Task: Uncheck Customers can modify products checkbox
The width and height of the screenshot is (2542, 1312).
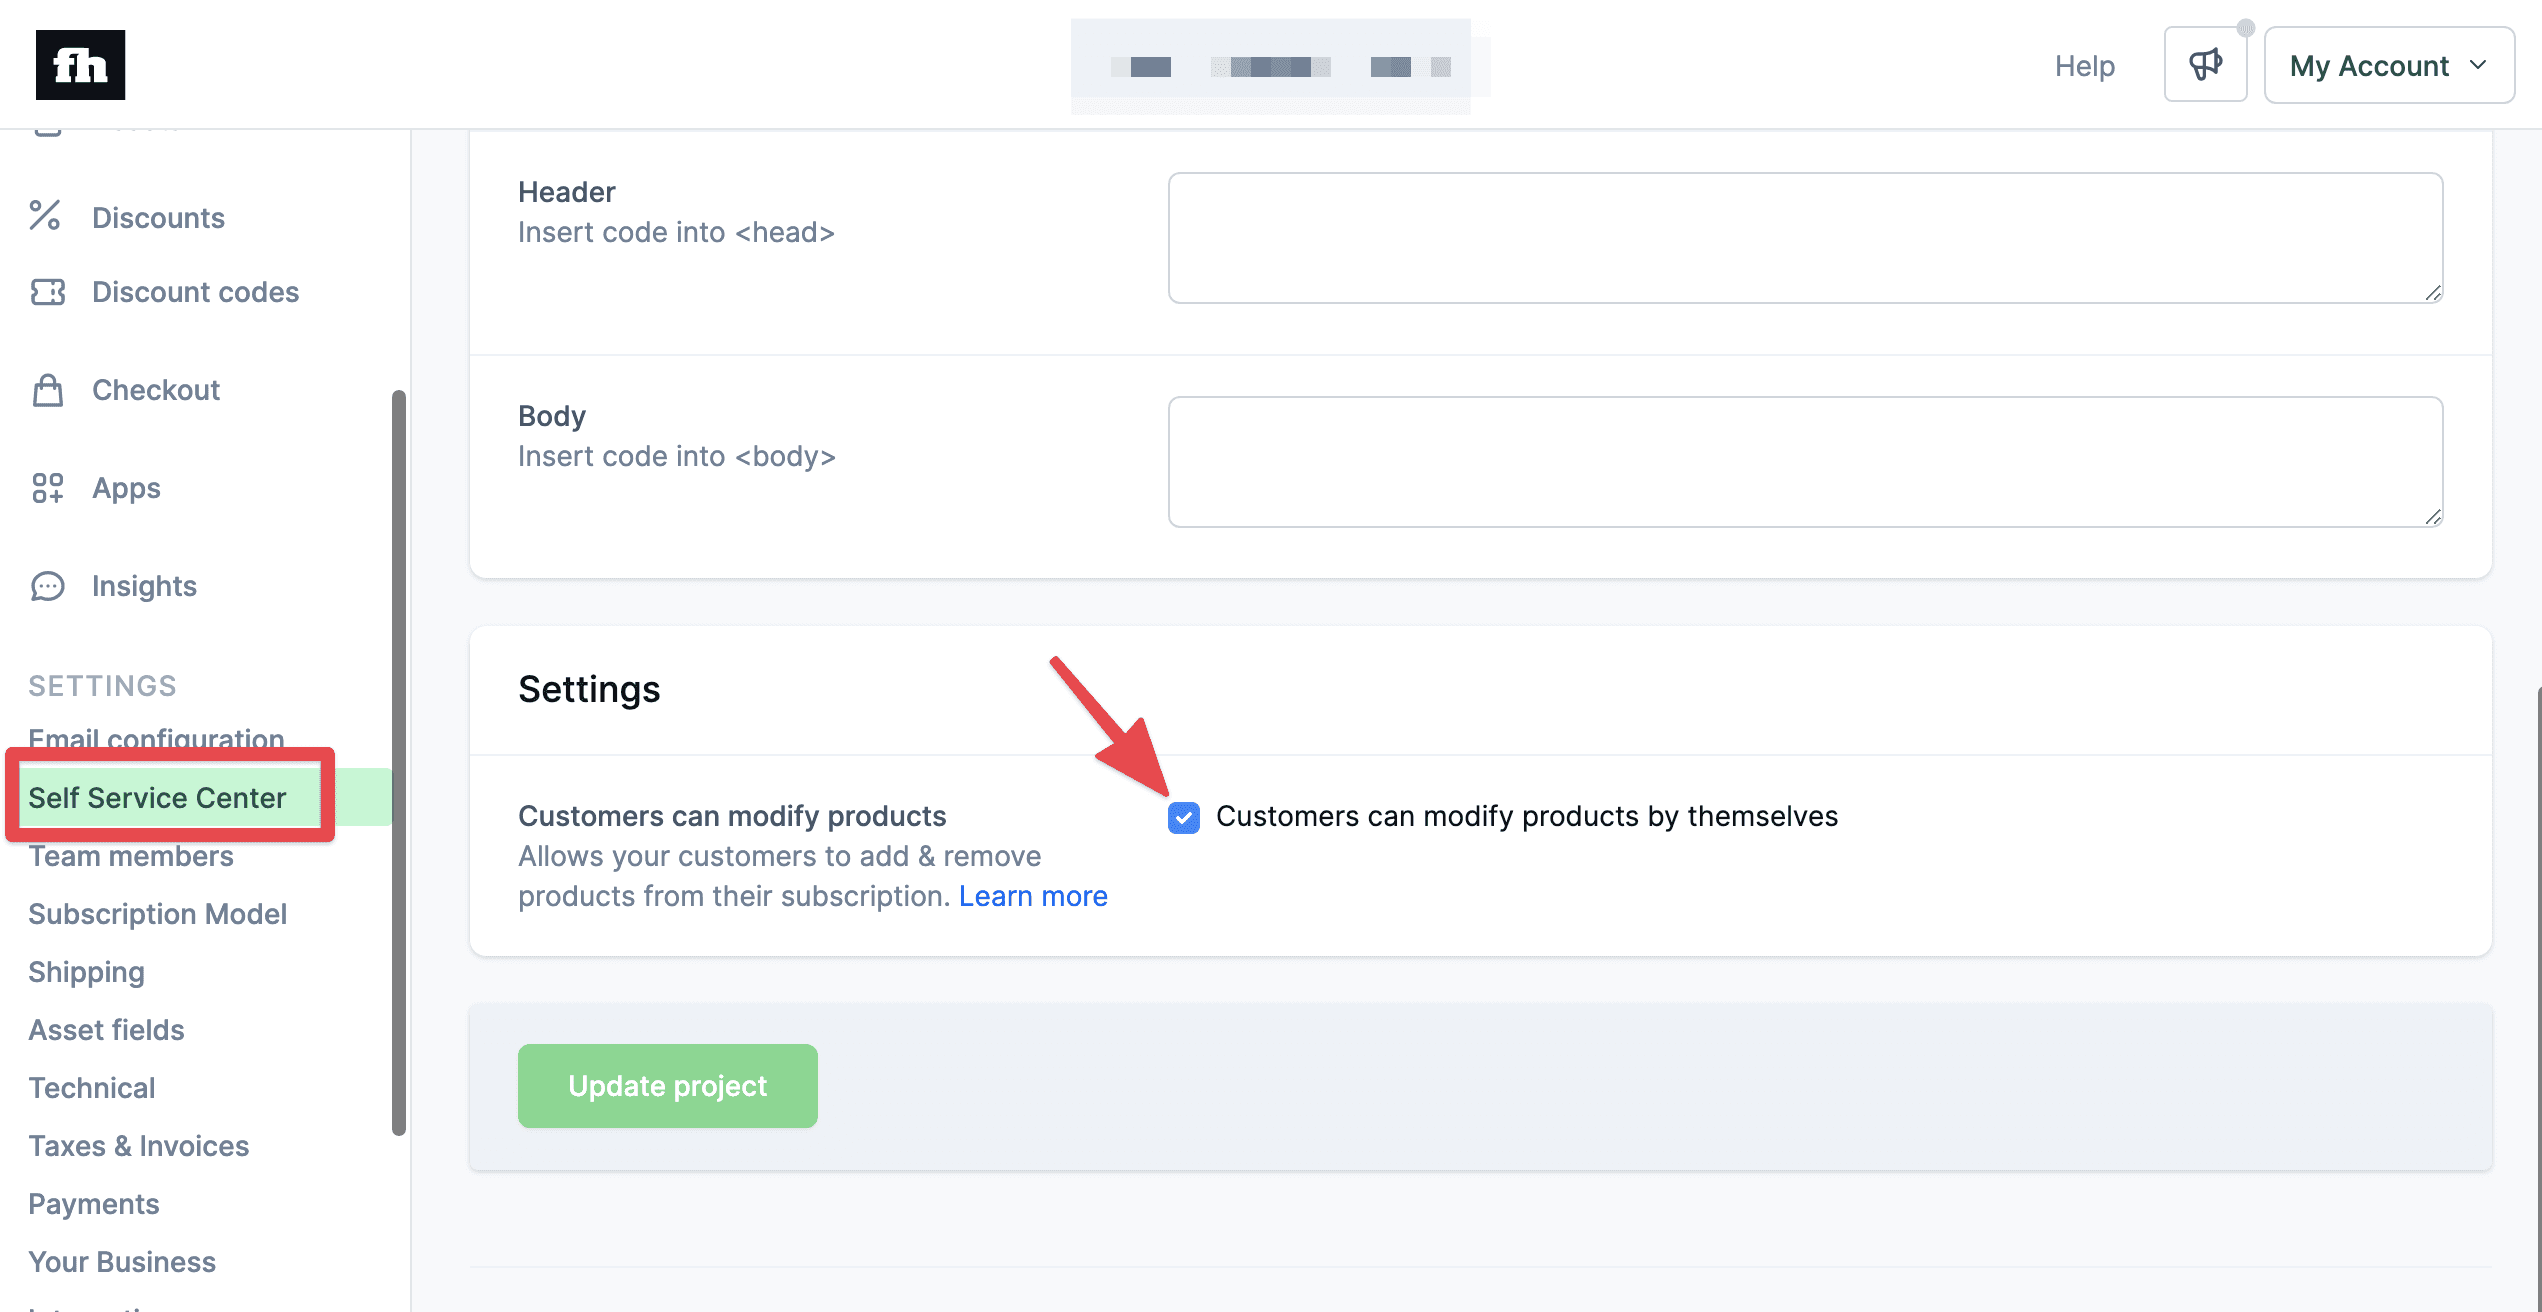Action: [1184, 817]
